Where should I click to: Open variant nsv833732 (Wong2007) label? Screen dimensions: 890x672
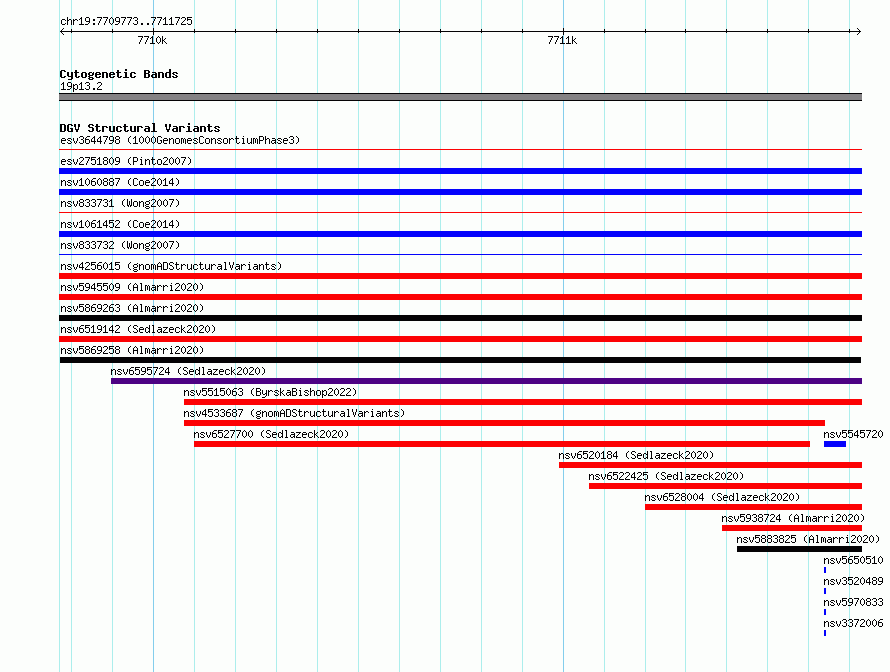[120, 245]
